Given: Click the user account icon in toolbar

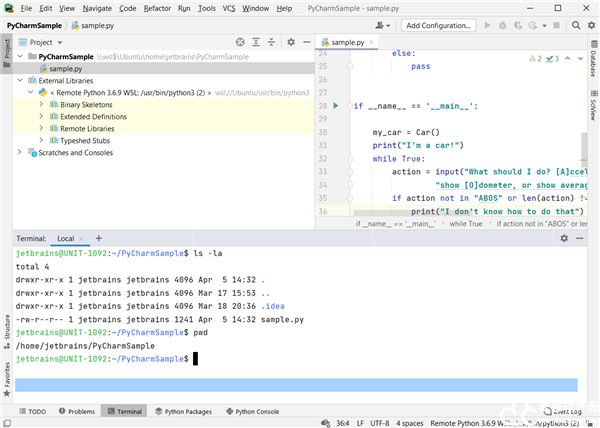Looking at the screenshot, I should 382,26.
